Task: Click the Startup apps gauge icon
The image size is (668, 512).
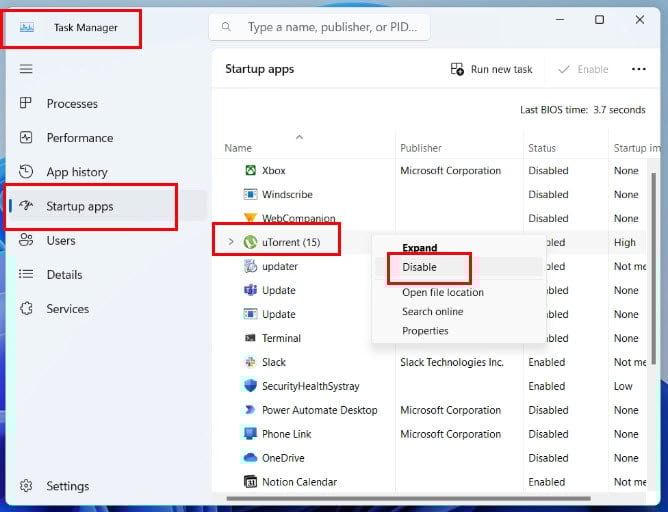Action: coord(26,206)
